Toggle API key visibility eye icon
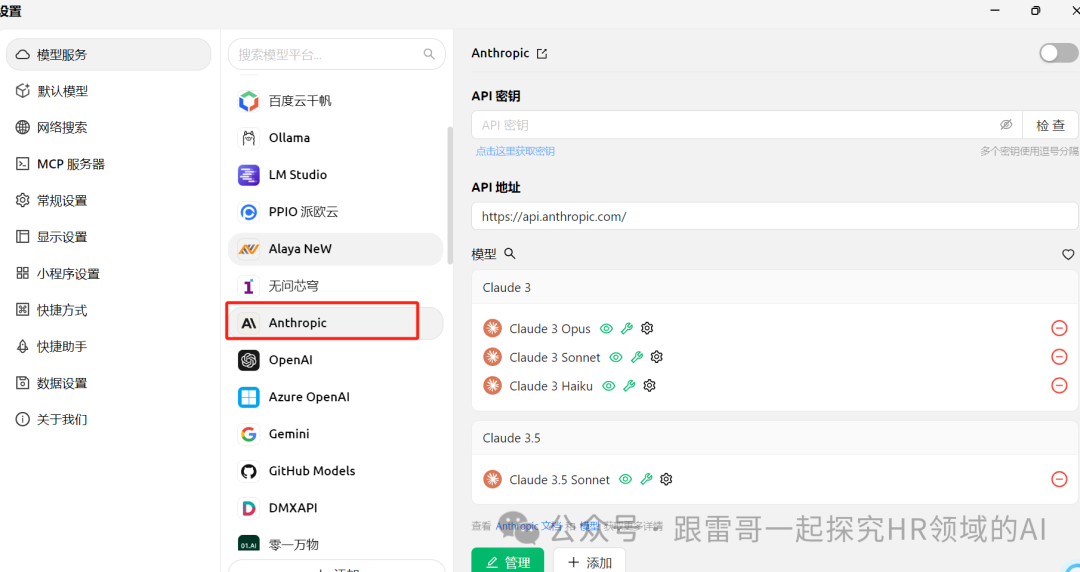The image size is (1080, 572). (1006, 125)
